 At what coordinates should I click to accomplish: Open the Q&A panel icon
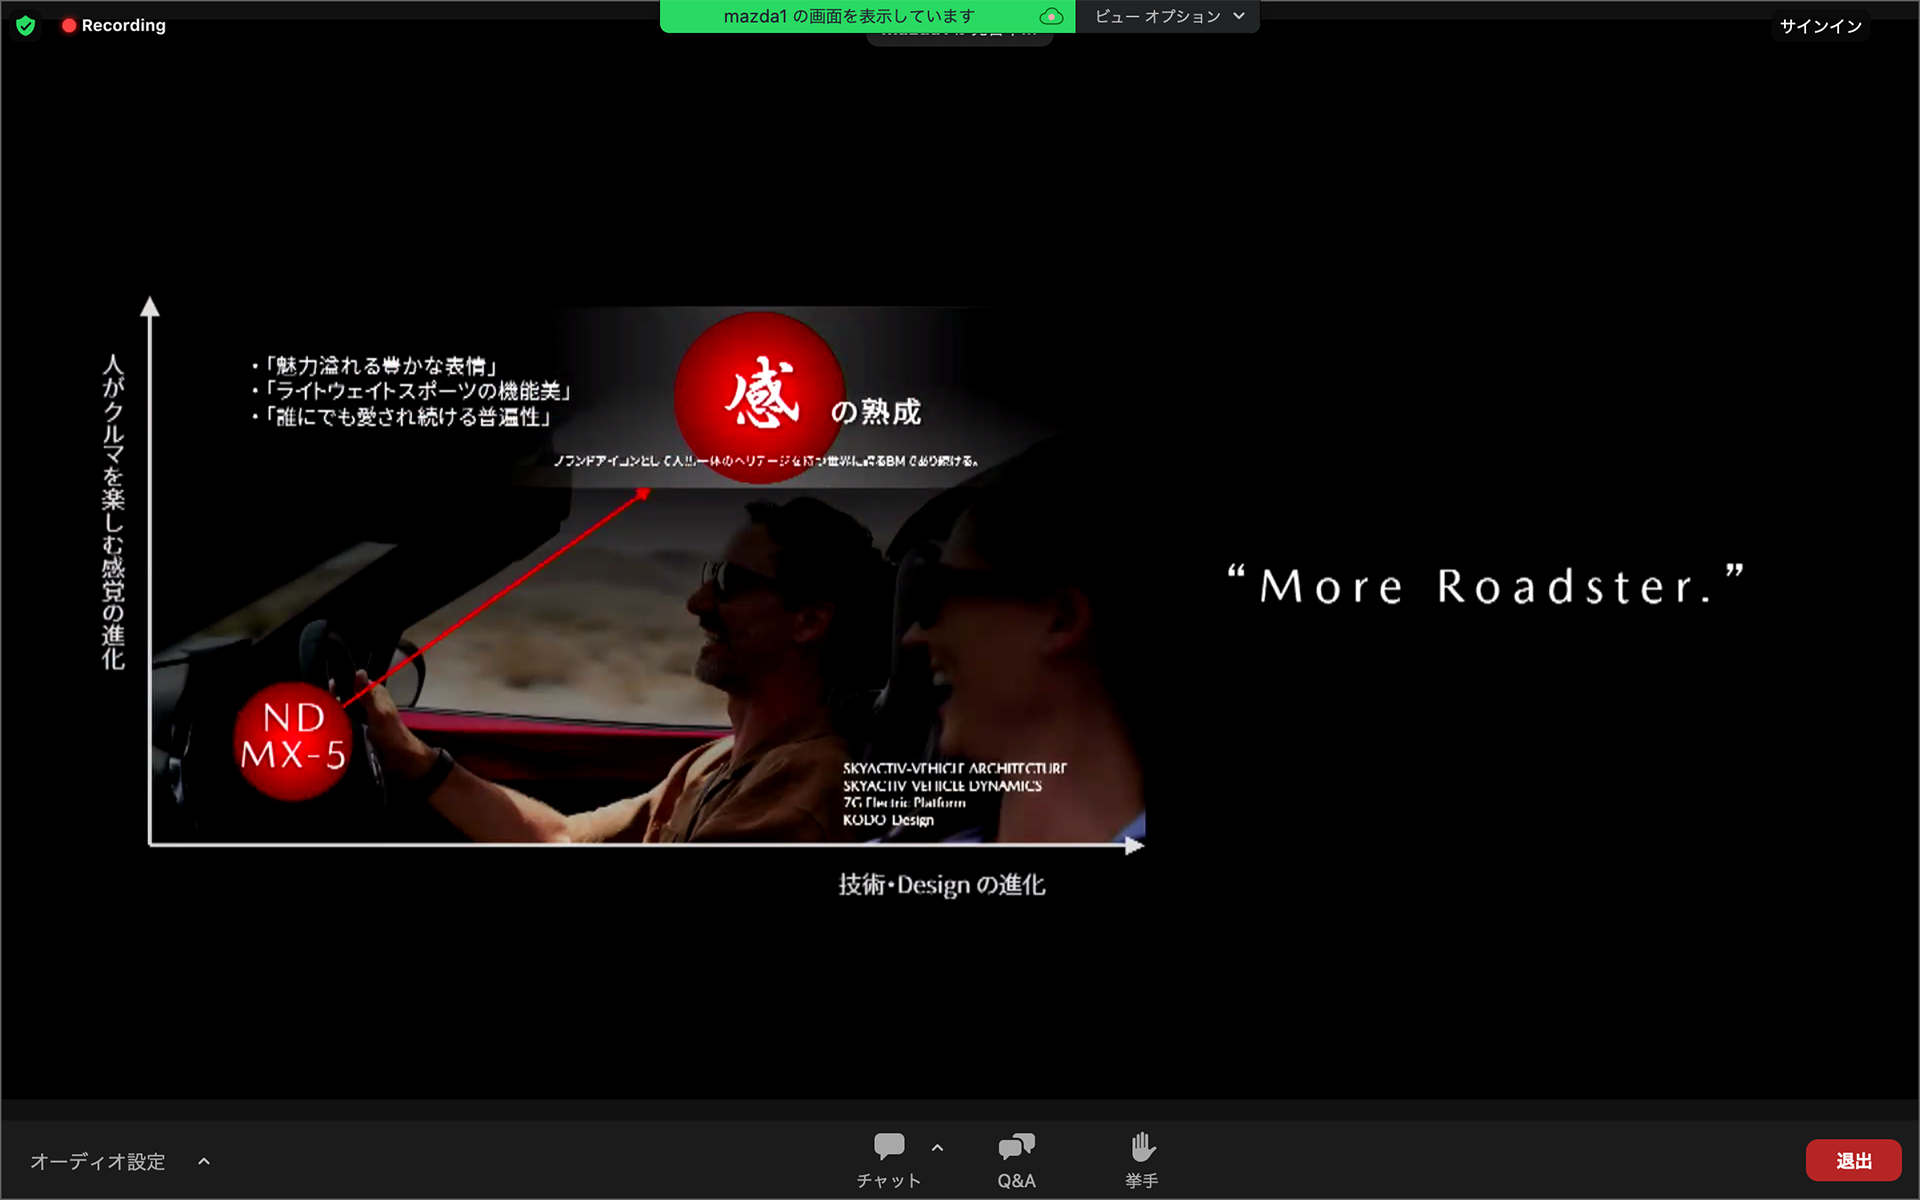(1016, 1146)
